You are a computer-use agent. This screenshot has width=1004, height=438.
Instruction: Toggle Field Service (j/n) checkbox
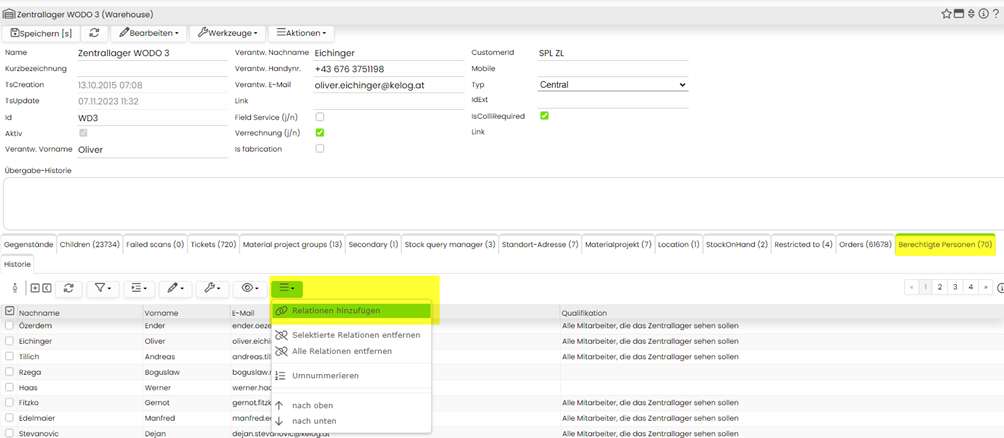(320, 117)
